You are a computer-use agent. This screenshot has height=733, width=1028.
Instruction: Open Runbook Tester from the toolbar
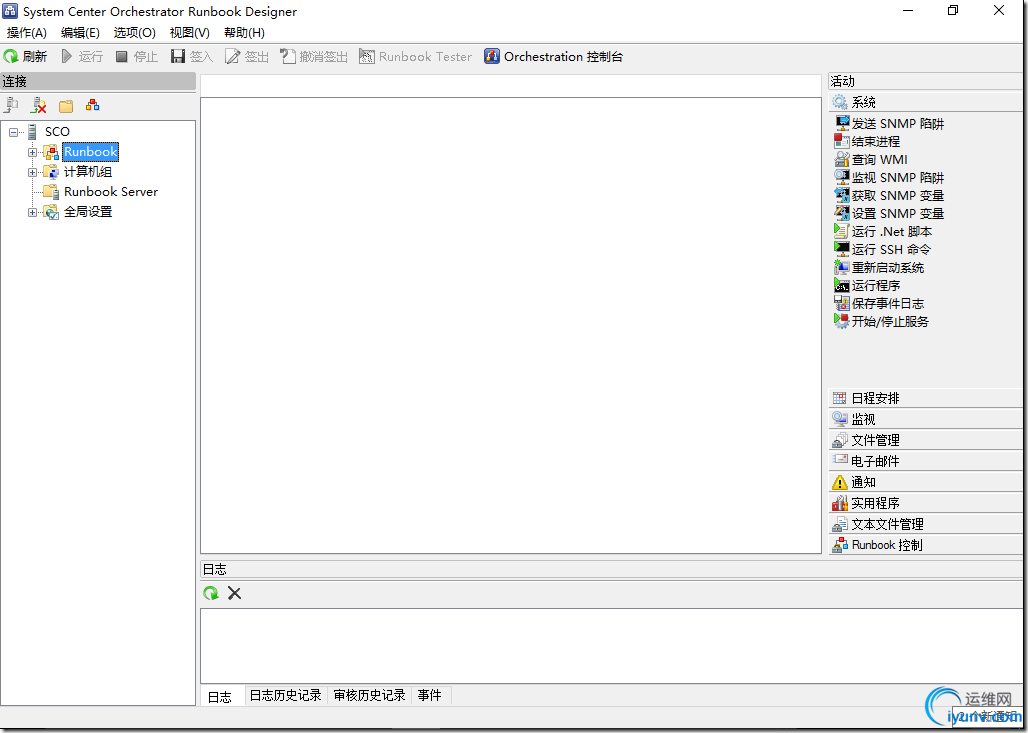(416, 57)
